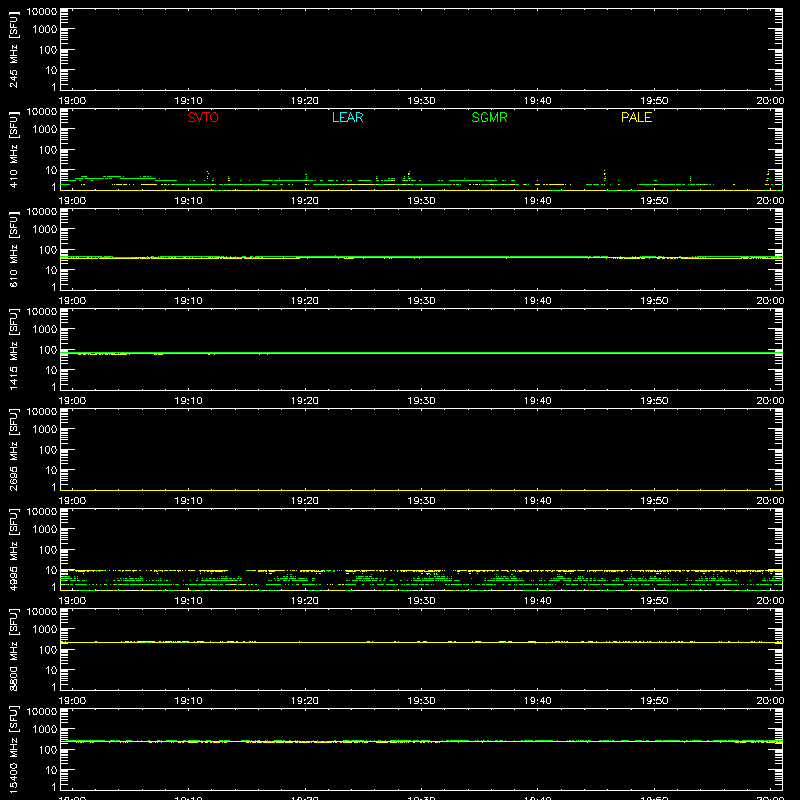Click 20:00 time label under 245 MHz panel

(x=770, y=101)
